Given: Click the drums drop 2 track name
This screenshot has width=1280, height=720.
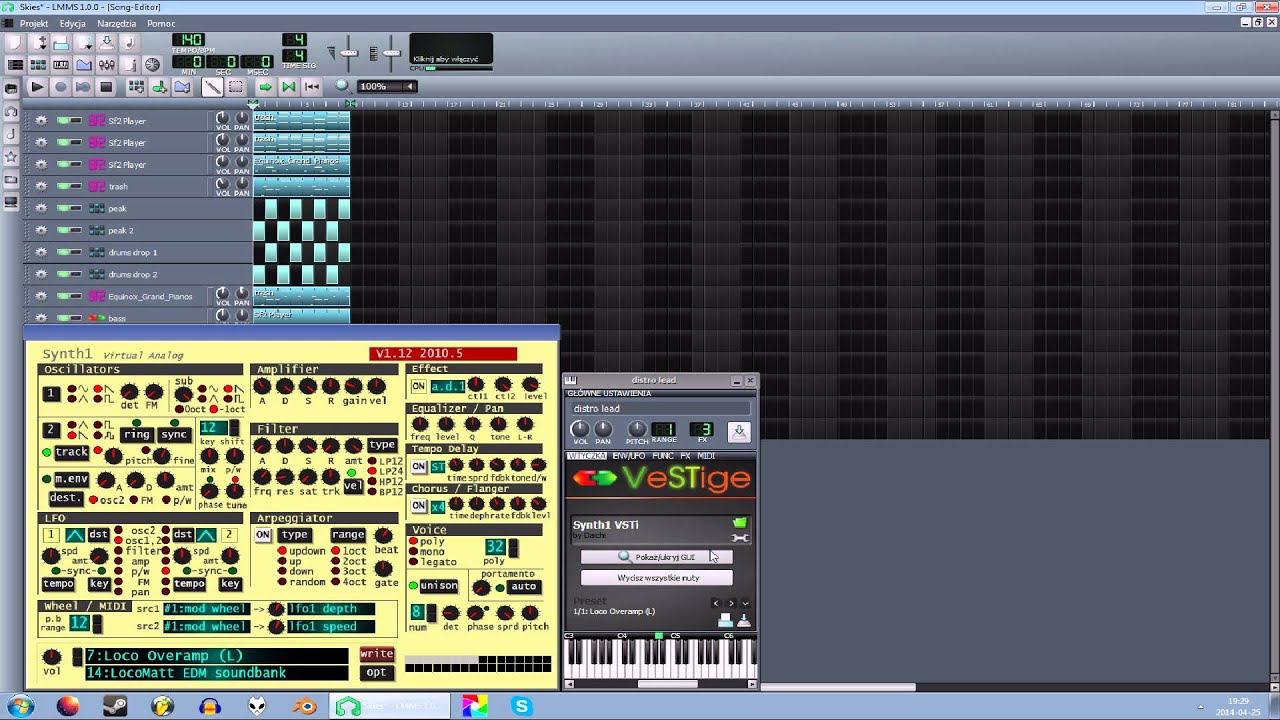Looking at the screenshot, I should click(x=132, y=274).
